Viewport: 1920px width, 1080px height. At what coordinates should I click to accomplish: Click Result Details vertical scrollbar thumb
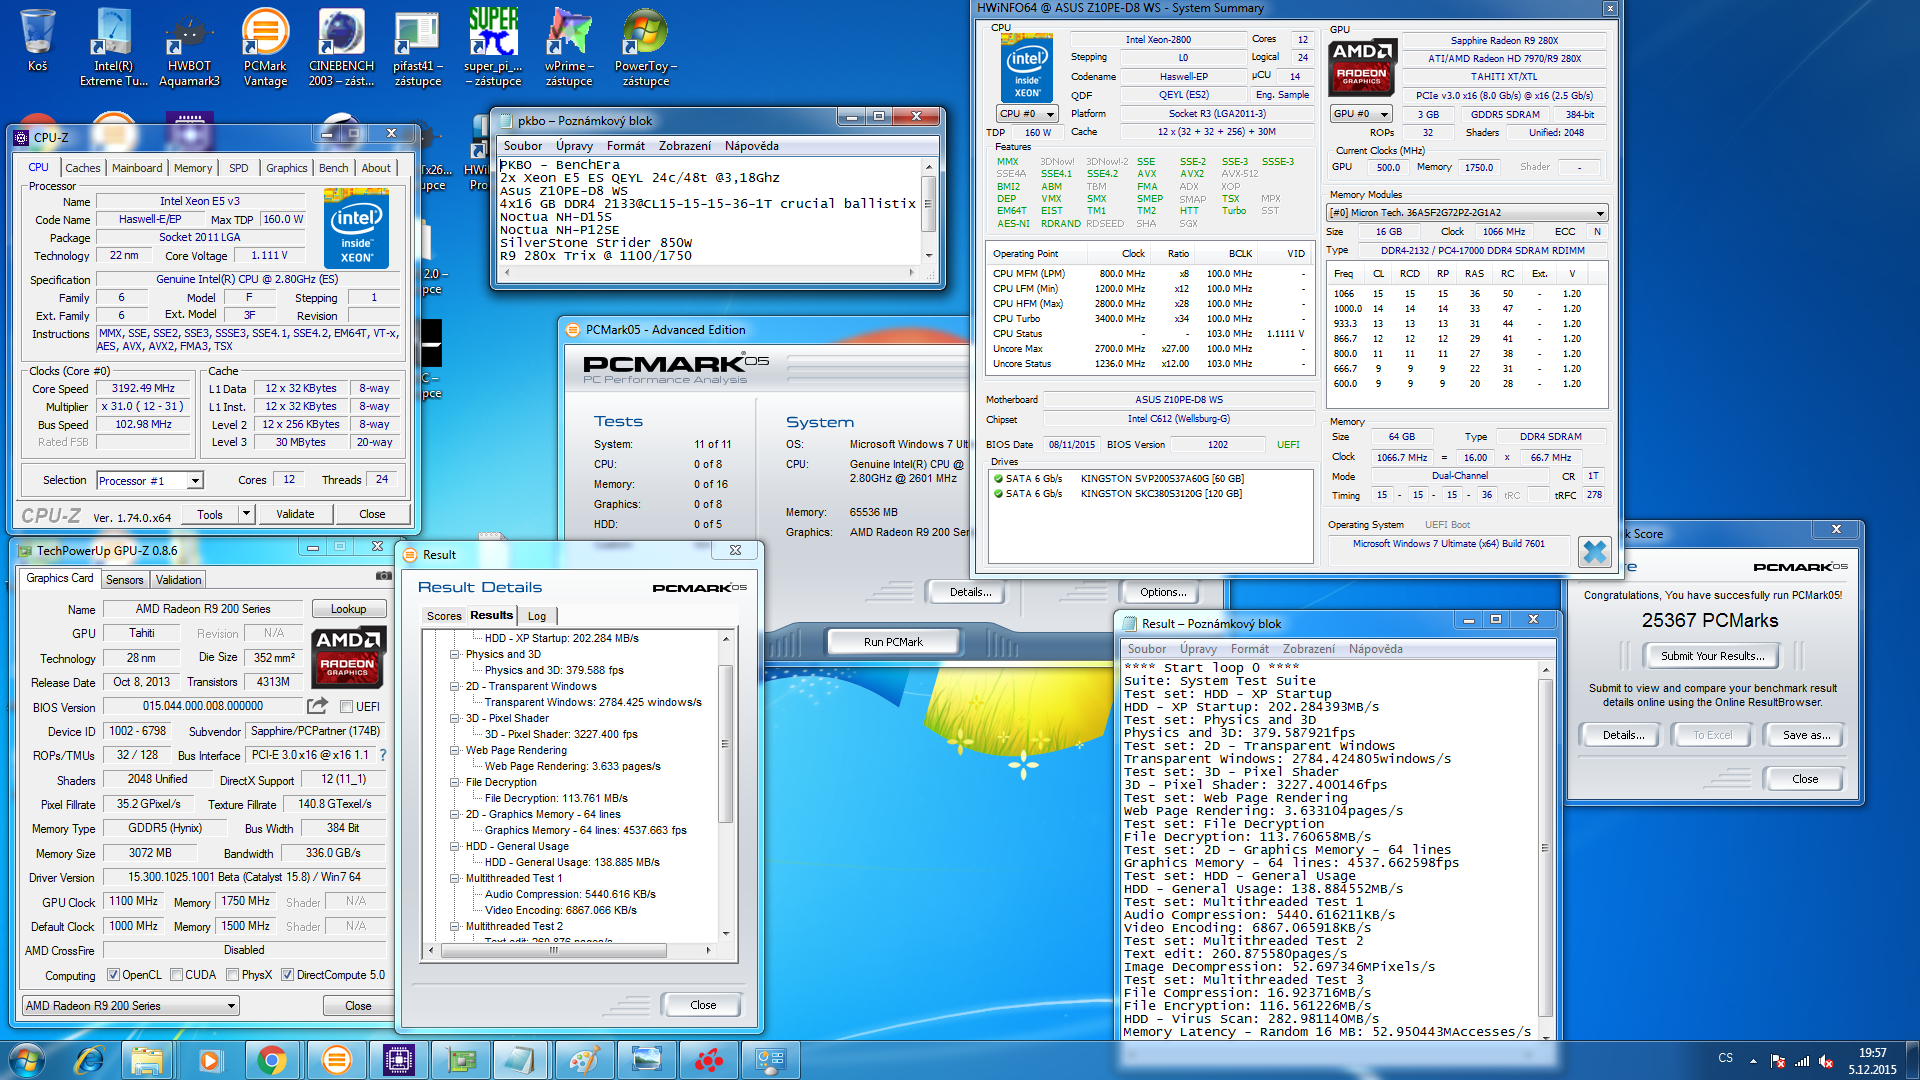click(x=726, y=742)
